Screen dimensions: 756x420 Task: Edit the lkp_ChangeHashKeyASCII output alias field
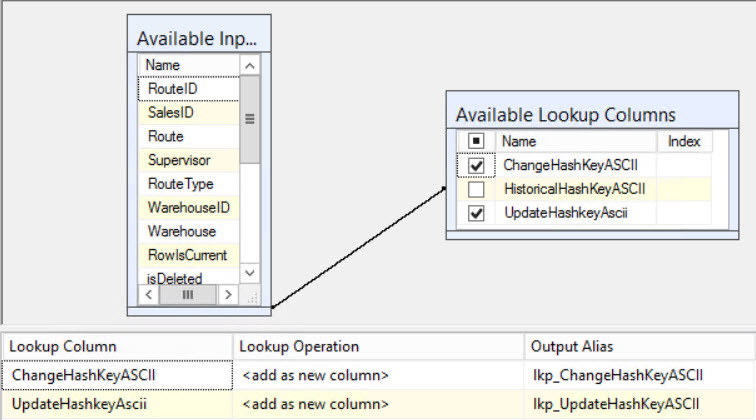click(638, 375)
